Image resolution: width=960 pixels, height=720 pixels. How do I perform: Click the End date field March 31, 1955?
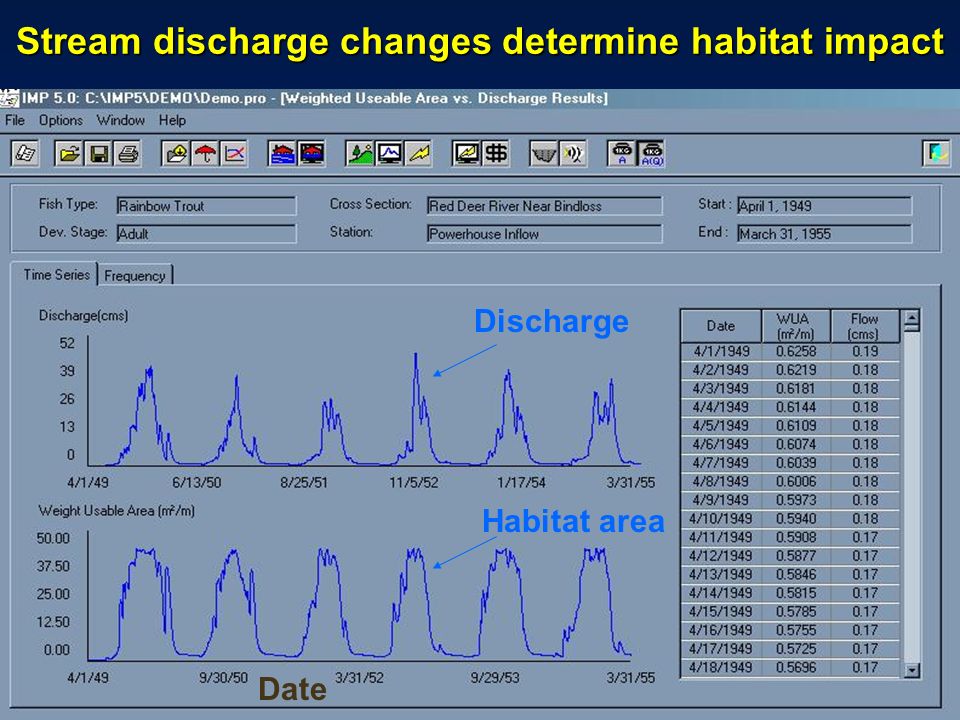coord(824,233)
